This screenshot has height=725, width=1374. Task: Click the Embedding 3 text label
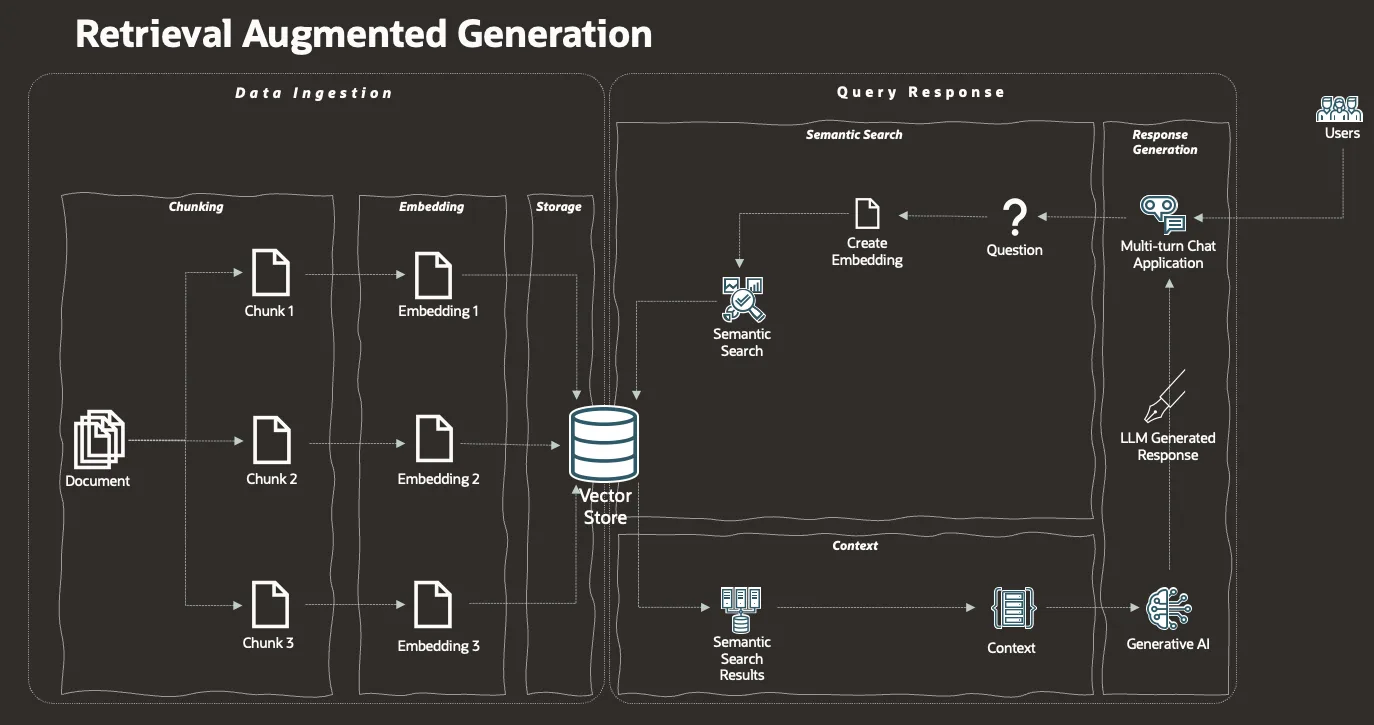click(x=438, y=646)
